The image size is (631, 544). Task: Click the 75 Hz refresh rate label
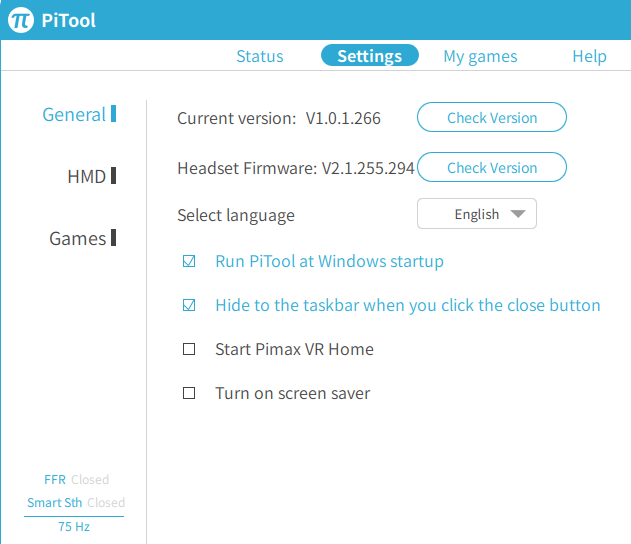coord(74,527)
